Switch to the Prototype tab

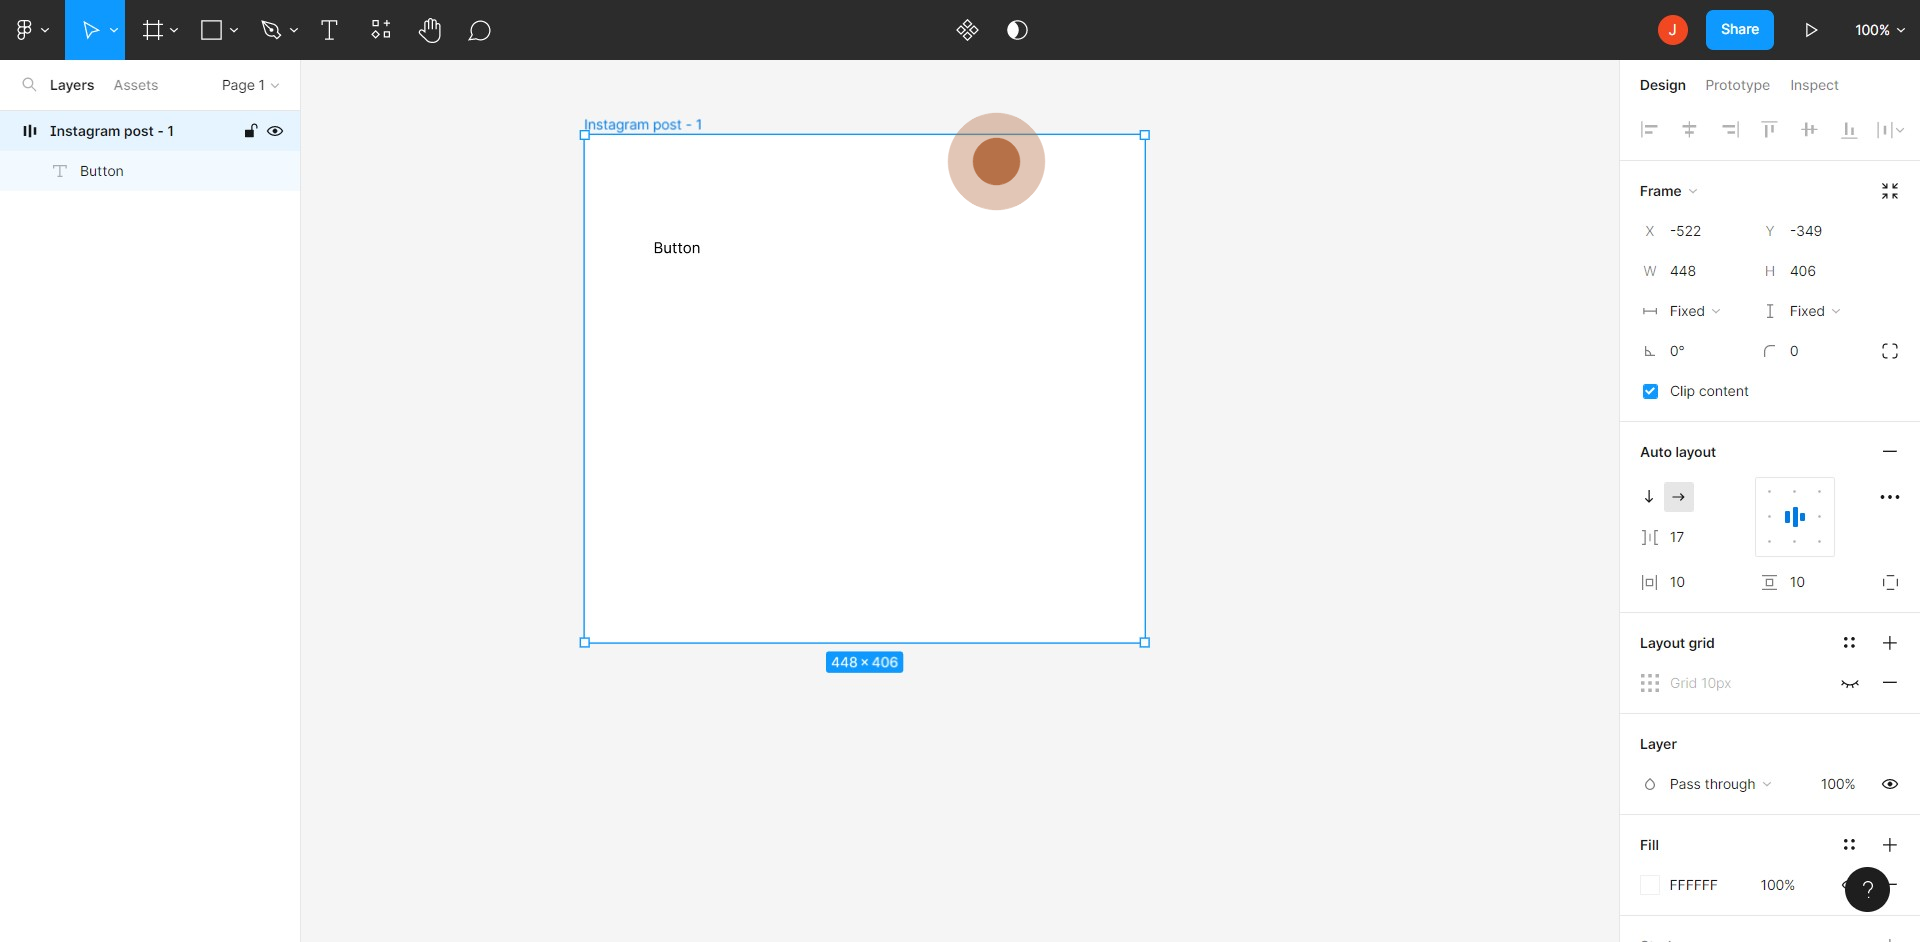pos(1737,85)
